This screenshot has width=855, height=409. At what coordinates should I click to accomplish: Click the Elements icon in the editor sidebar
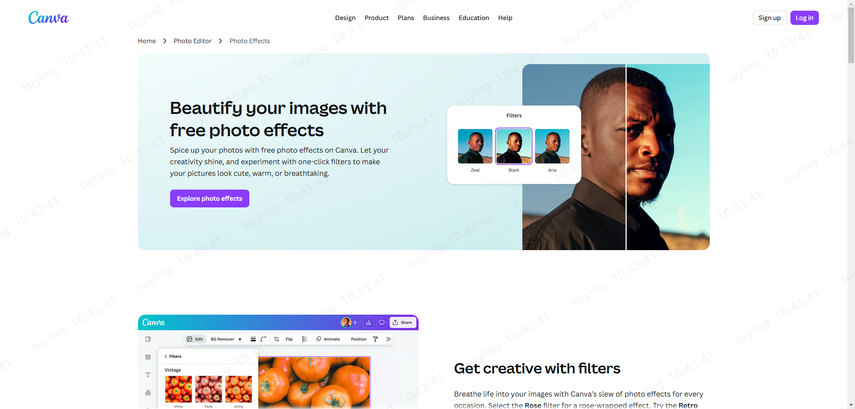[x=148, y=357]
